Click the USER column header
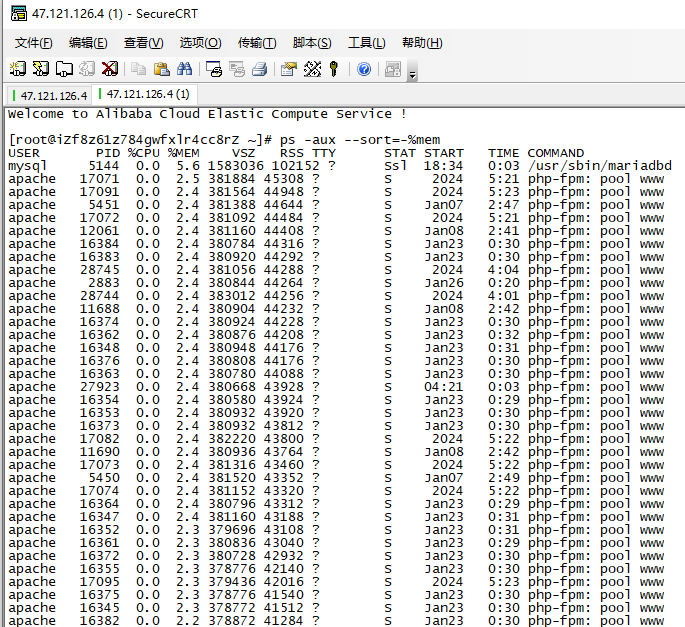This screenshot has height=627, width=685. click(24, 153)
